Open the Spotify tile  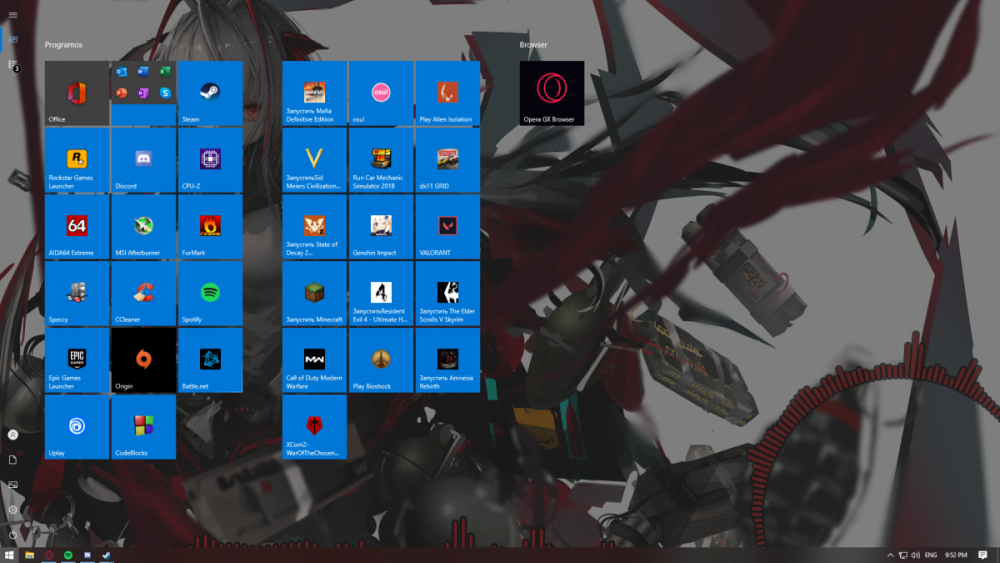(x=210, y=294)
